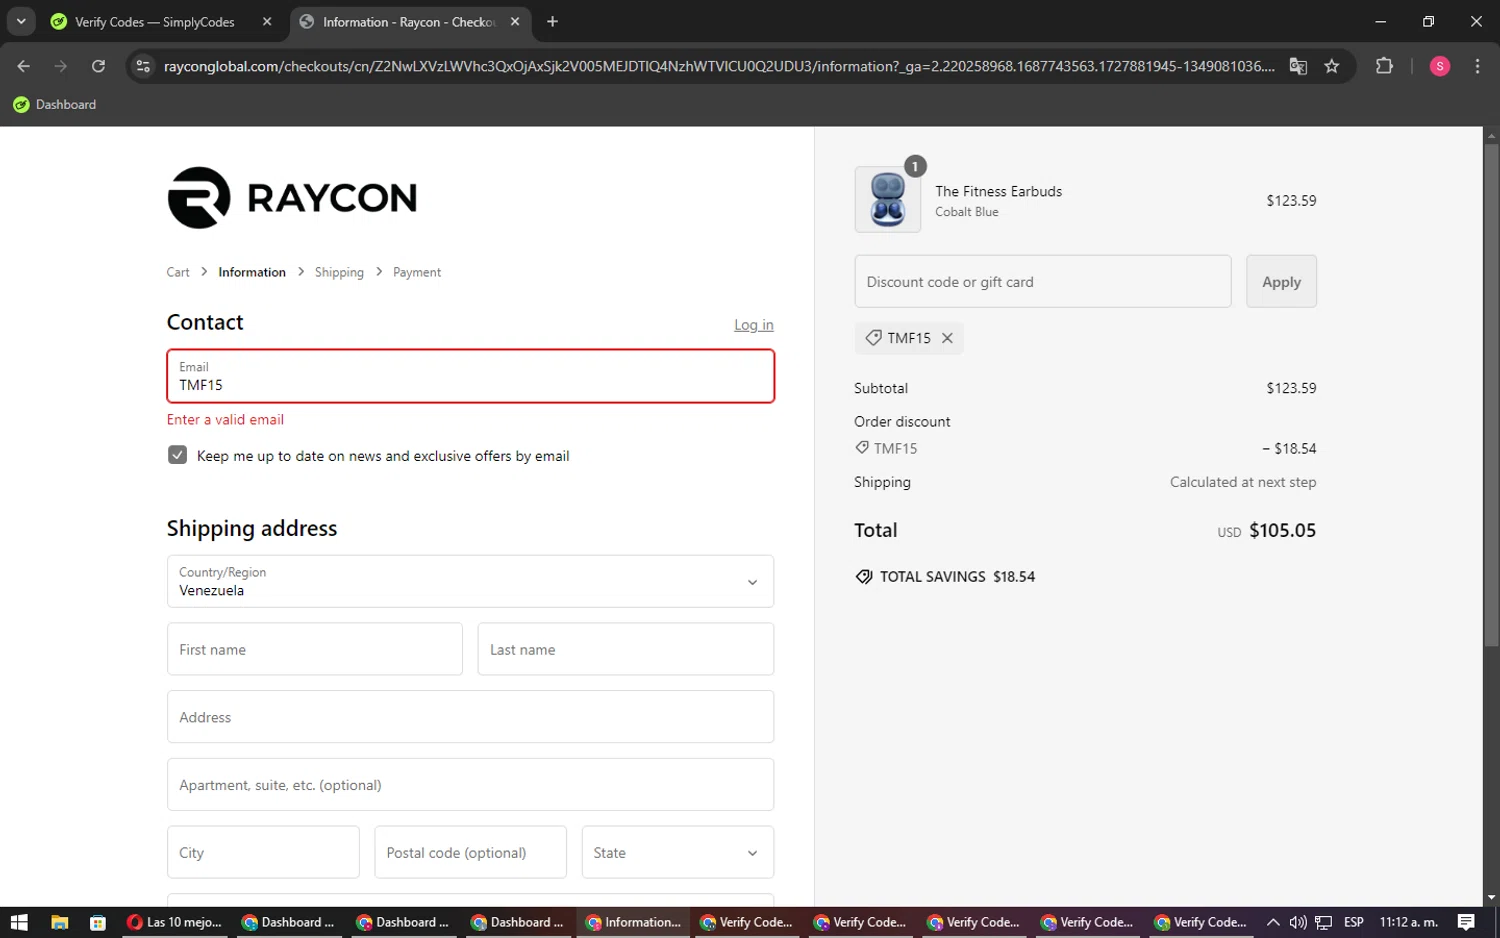Click the volume speaker tray icon
The image size is (1500, 938).
[1298, 922]
